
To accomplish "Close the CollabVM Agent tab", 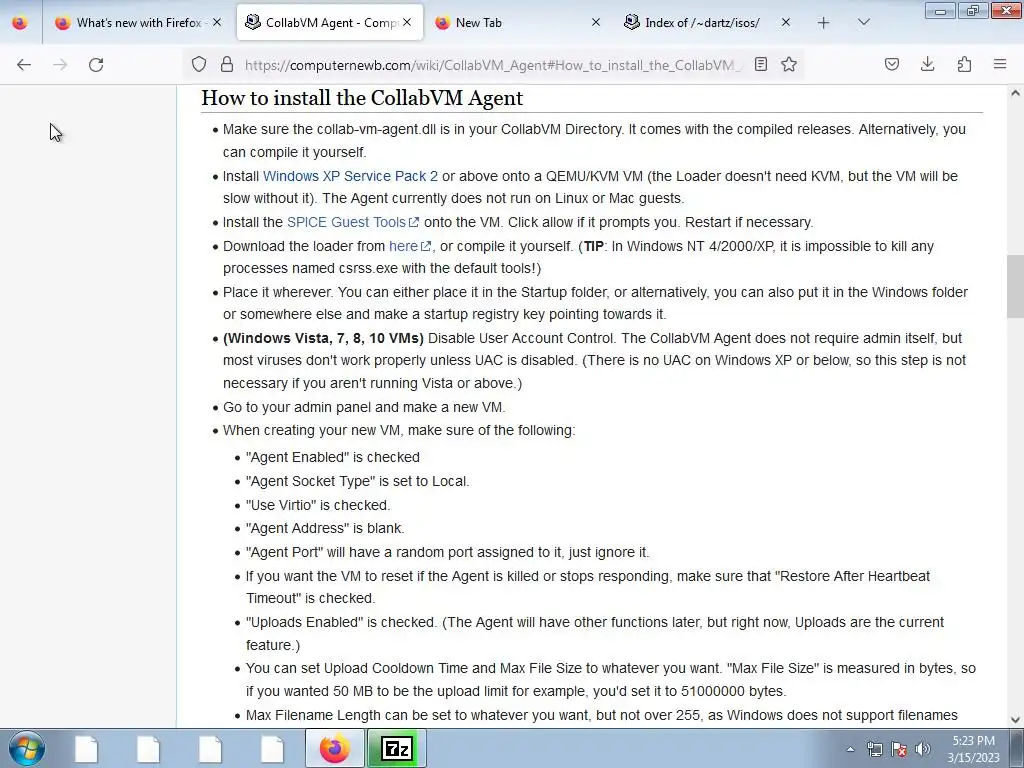I will pos(407,22).
